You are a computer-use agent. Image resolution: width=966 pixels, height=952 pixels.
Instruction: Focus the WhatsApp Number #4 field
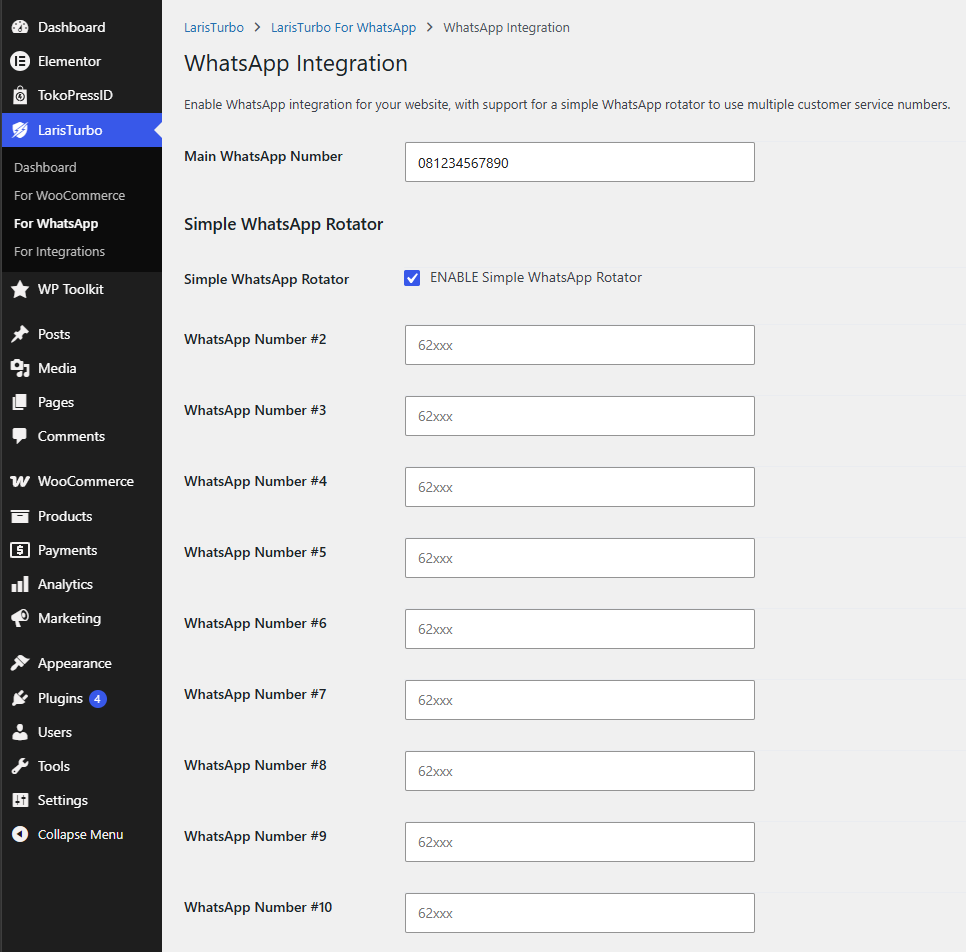click(x=579, y=487)
